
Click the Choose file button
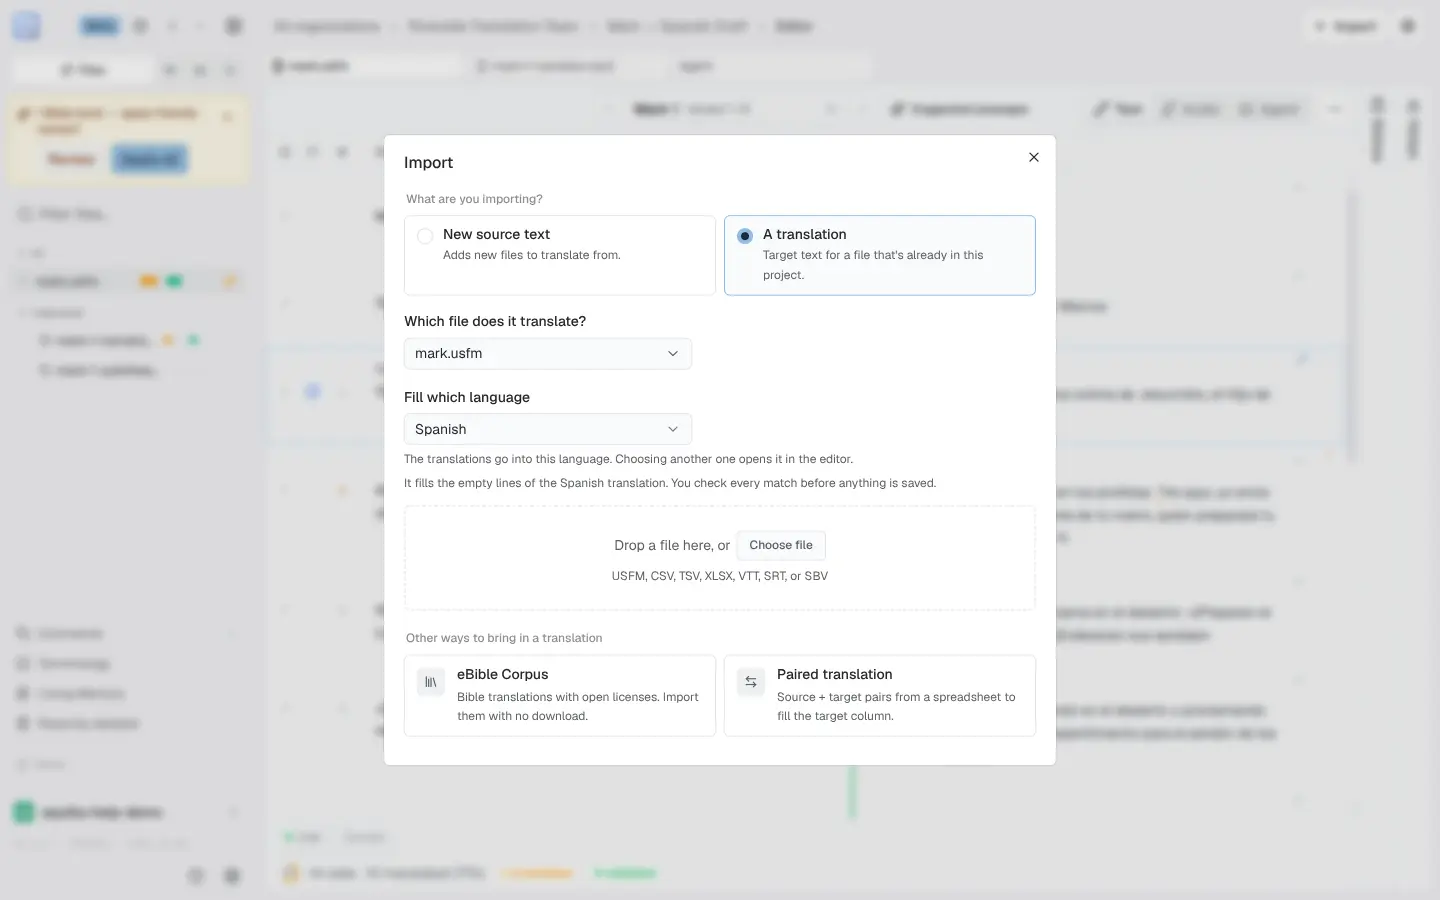[x=781, y=545]
